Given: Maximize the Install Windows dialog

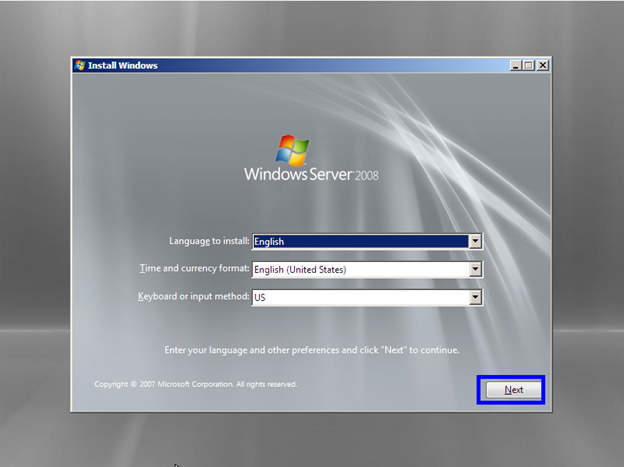Looking at the screenshot, I should (528, 65).
